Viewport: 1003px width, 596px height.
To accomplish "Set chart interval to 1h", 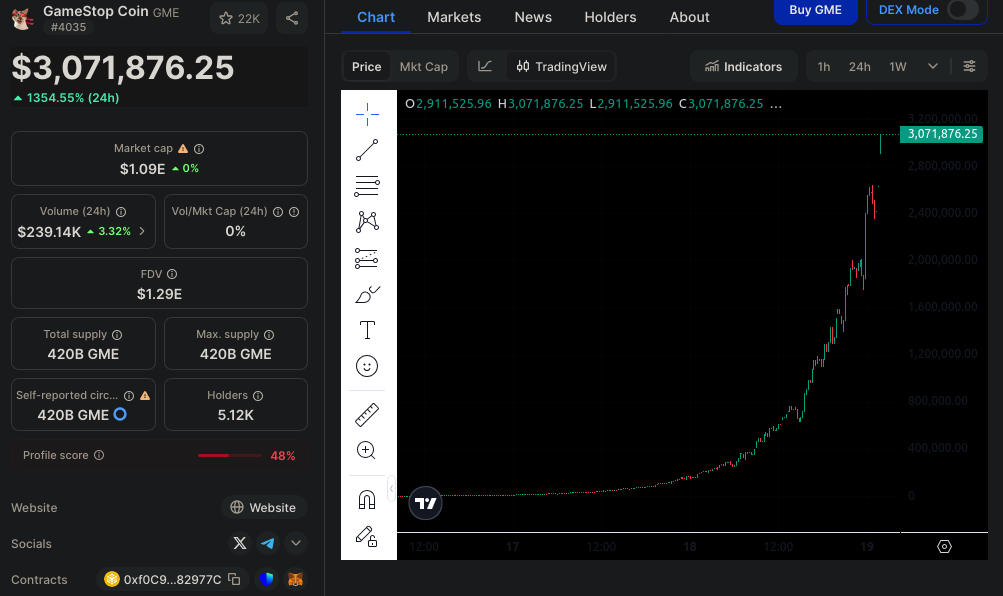I will [824, 67].
